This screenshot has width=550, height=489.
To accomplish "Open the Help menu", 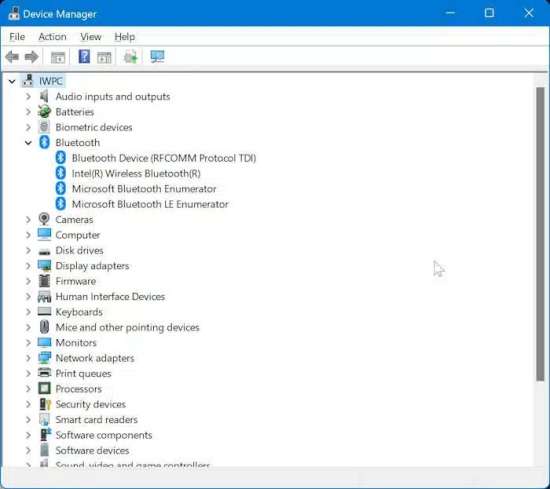I will (125, 36).
